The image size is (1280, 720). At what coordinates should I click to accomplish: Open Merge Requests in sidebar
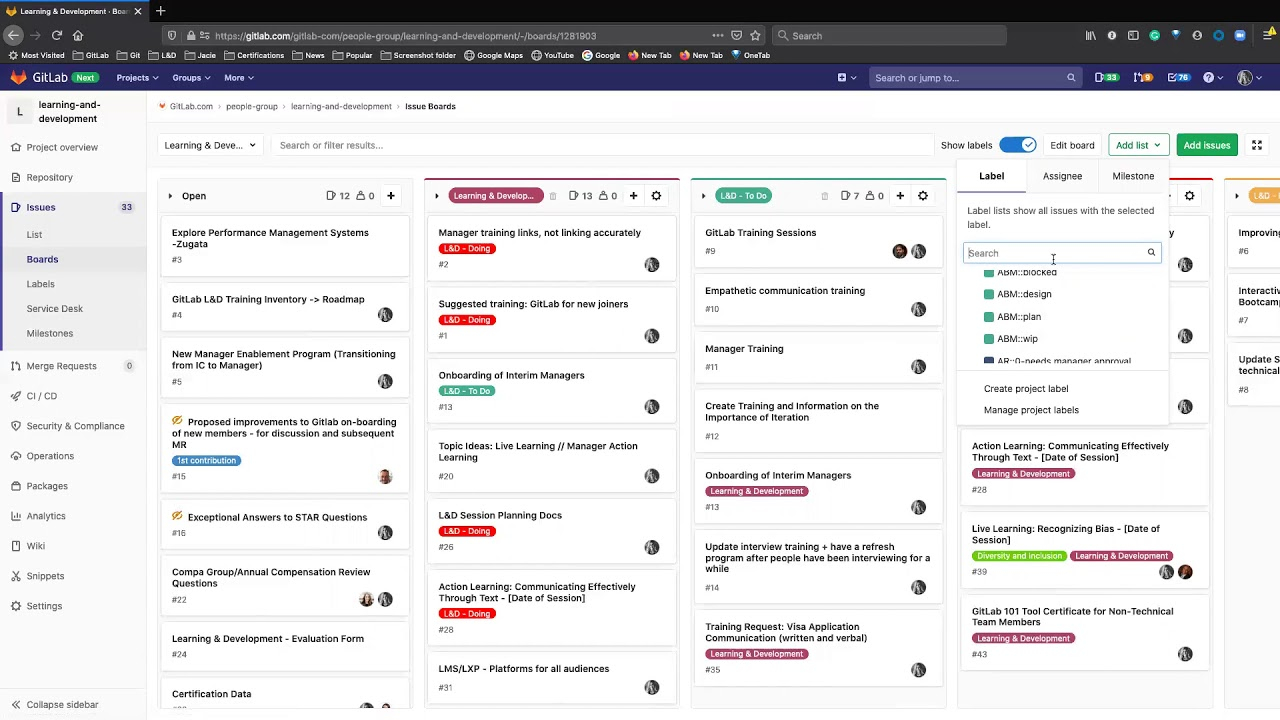[61, 366]
